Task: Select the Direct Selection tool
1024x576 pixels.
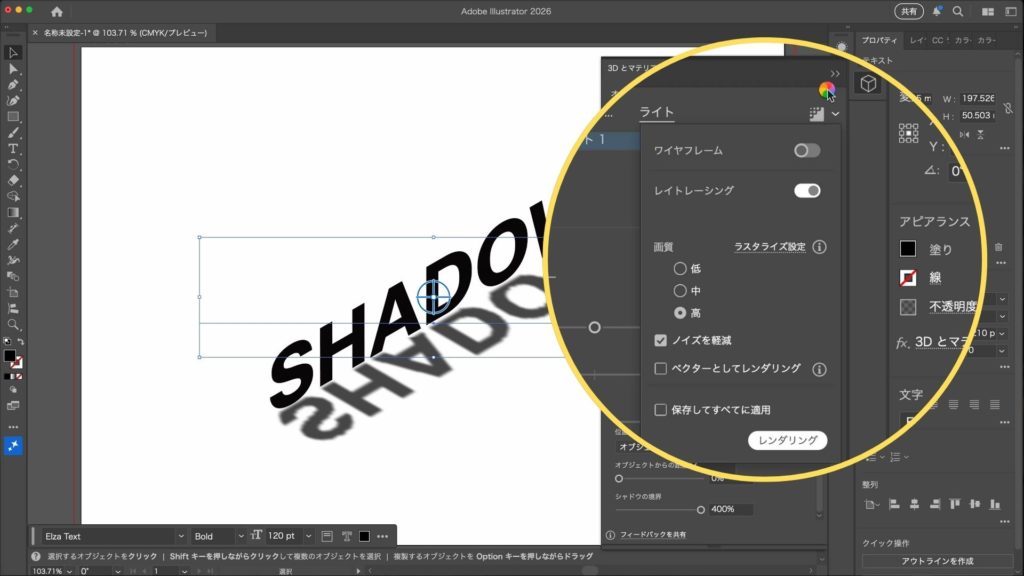Action: click(x=13, y=69)
